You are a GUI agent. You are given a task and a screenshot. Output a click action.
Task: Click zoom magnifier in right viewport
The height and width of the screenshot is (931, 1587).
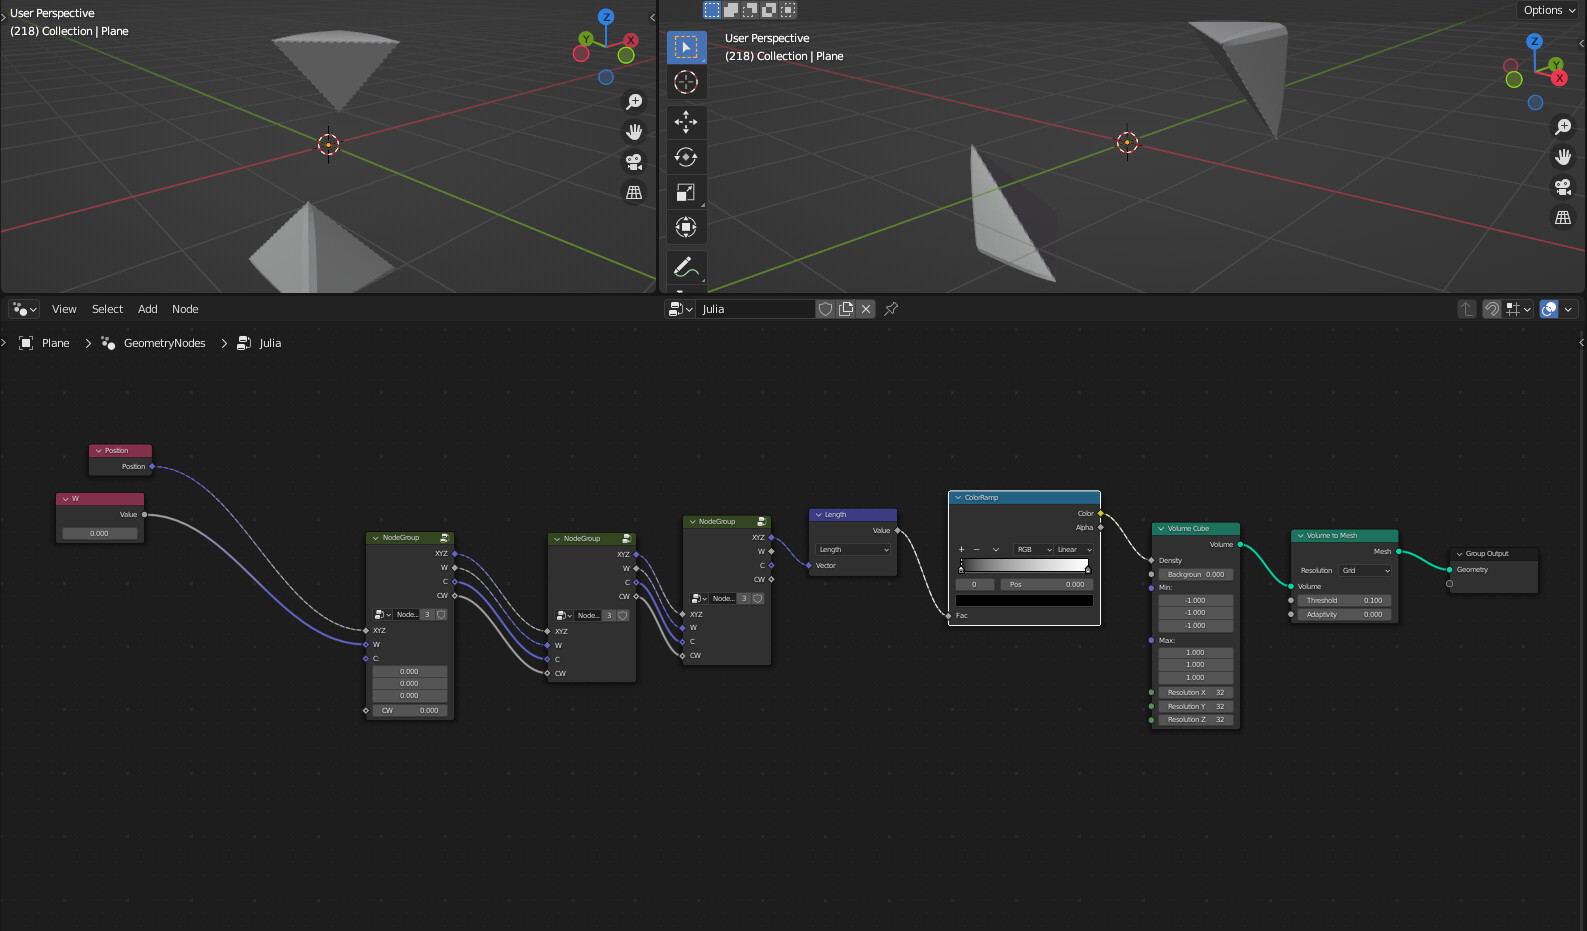point(1563,127)
